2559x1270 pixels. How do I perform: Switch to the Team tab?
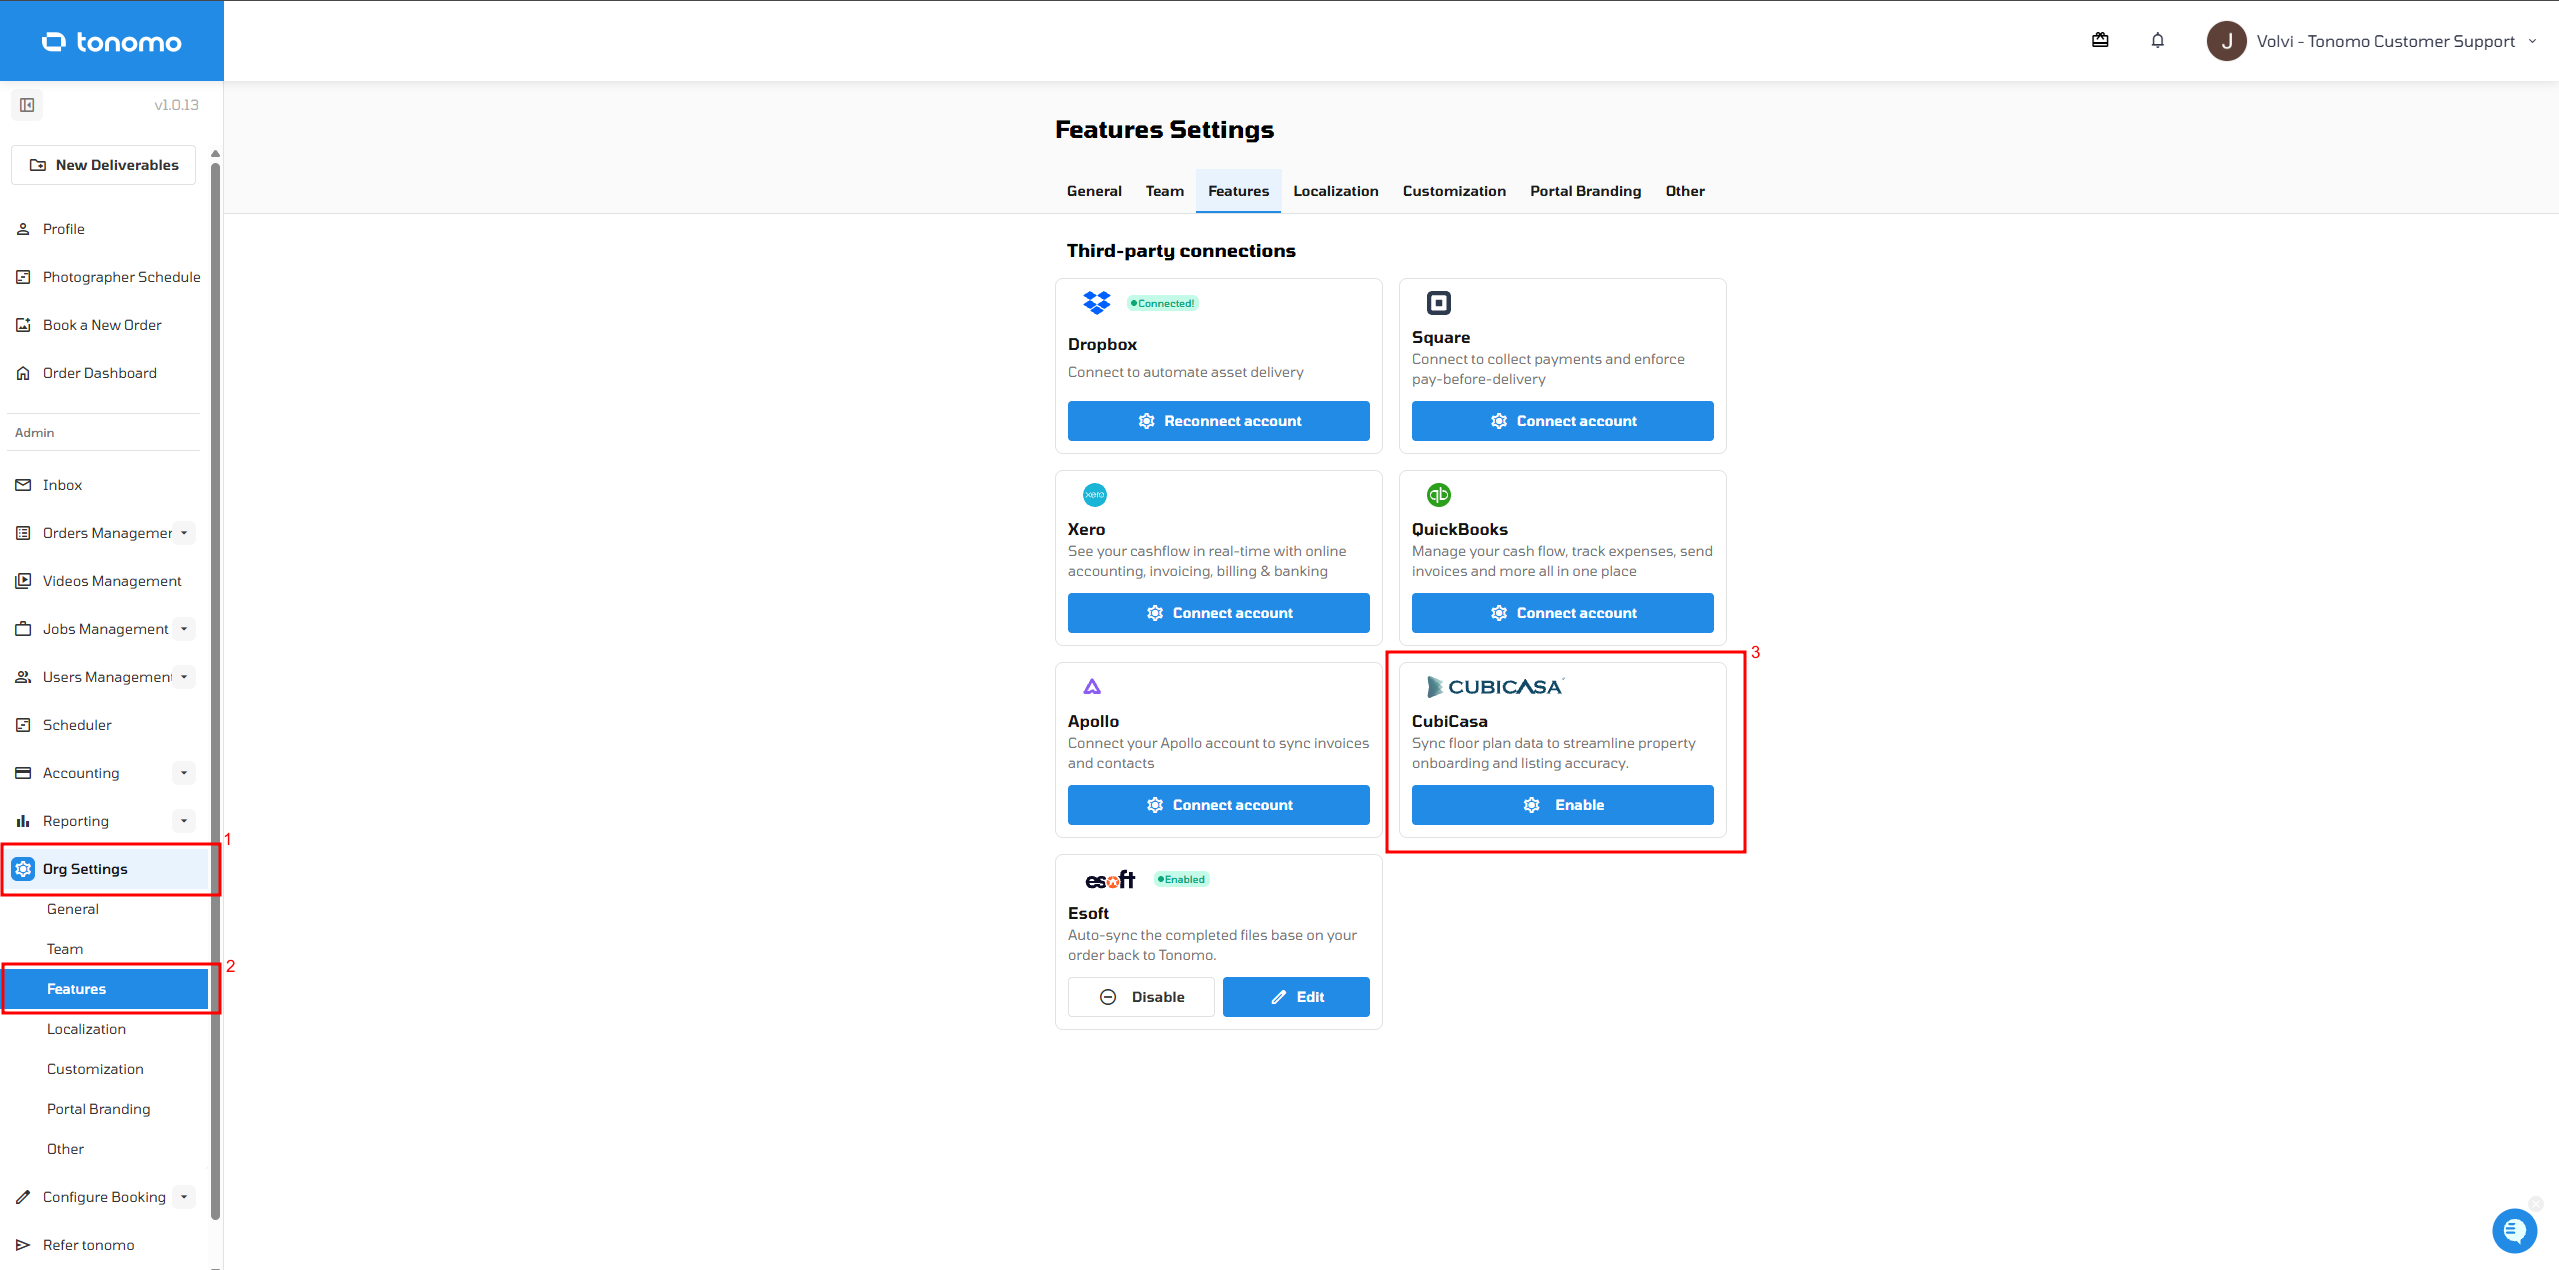[x=1164, y=191]
